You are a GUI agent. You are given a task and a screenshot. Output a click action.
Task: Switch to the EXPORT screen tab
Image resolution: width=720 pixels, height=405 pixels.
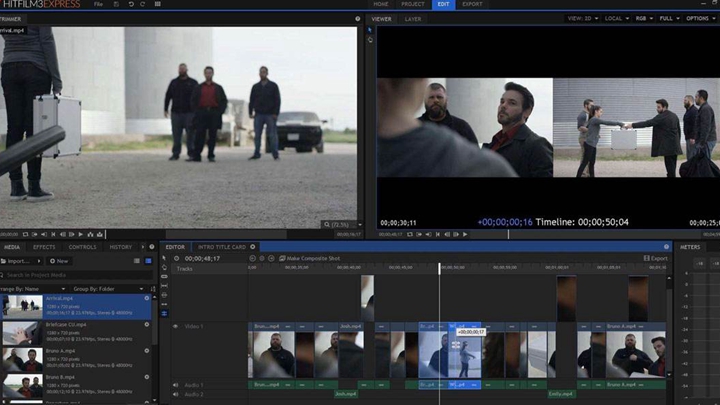pos(472,4)
